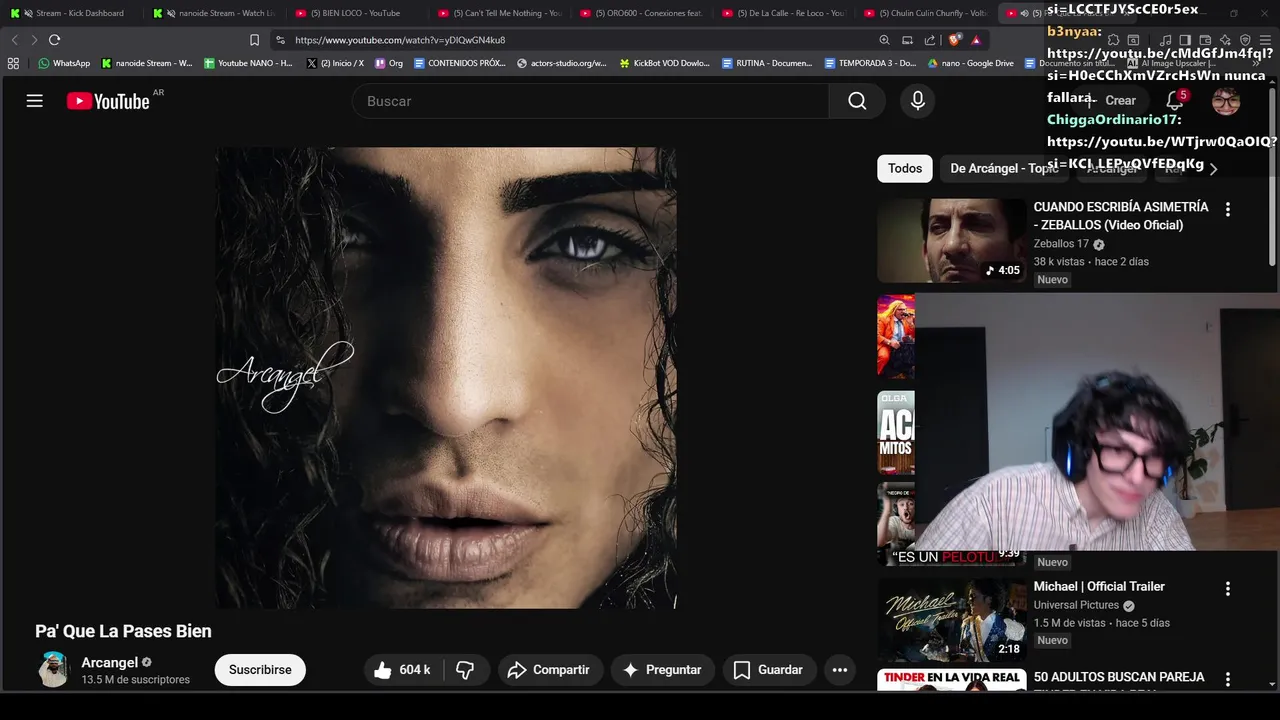
Task: Subscribe to Arcangel with Suscribirse button
Action: [x=260, y=670]
